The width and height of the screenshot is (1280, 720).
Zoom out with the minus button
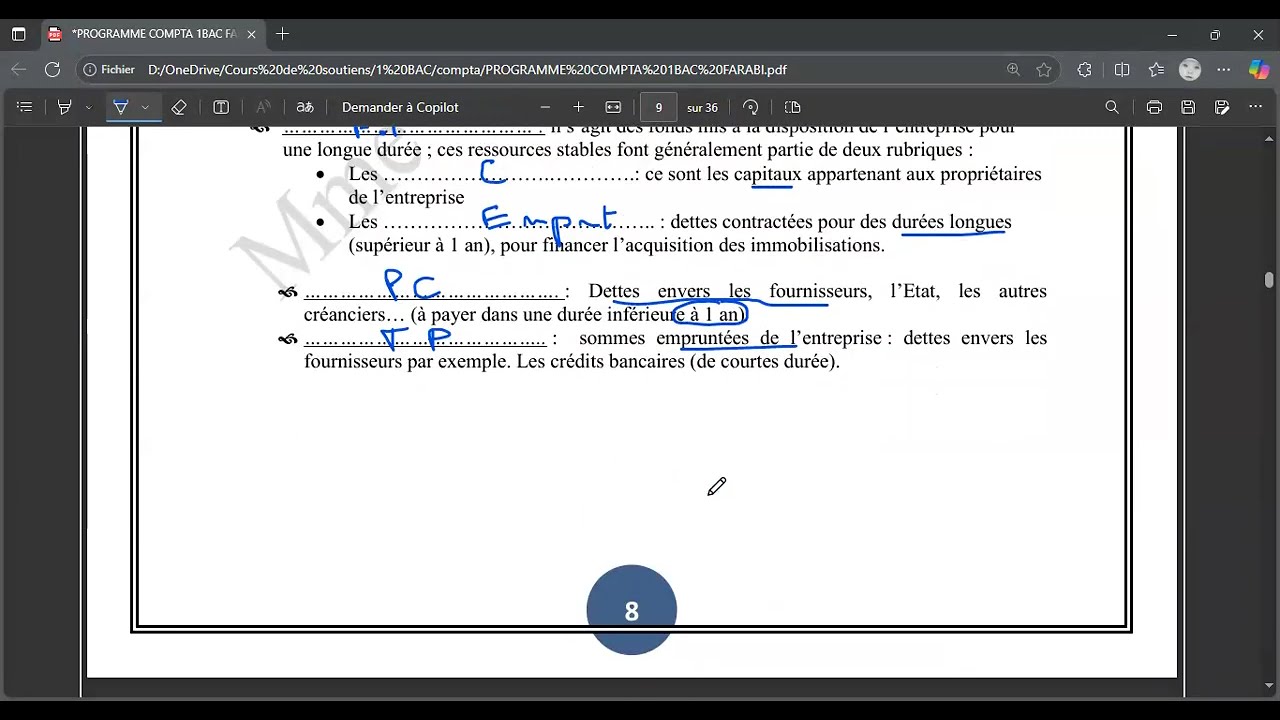pyautogui.click(x=545, y=107)
